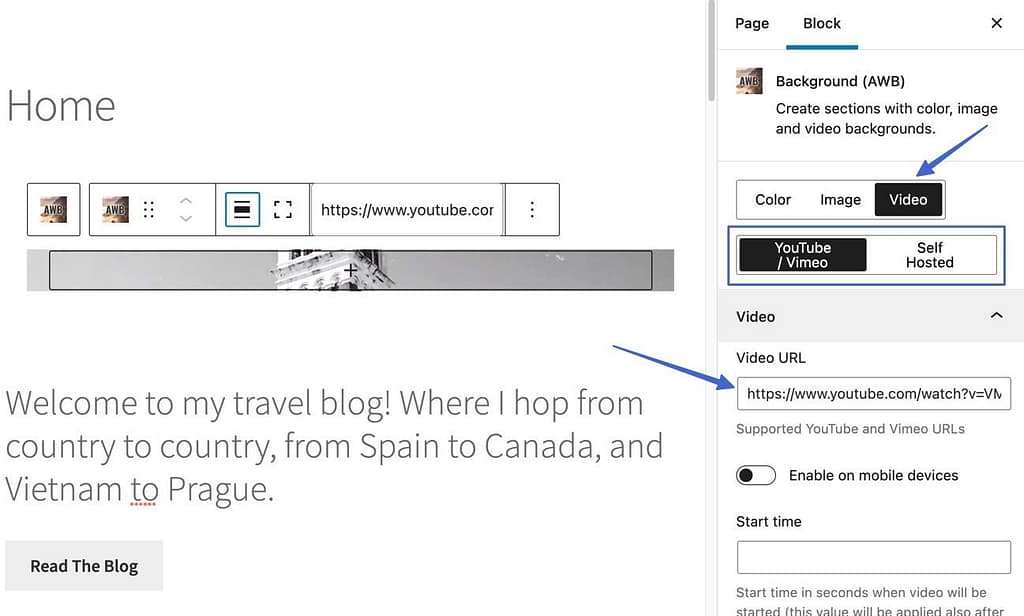This screenshot has height=616, width=1024.
Task: Click the Read The Blog button
Action: pyautogui.click(x=84, y=565)
